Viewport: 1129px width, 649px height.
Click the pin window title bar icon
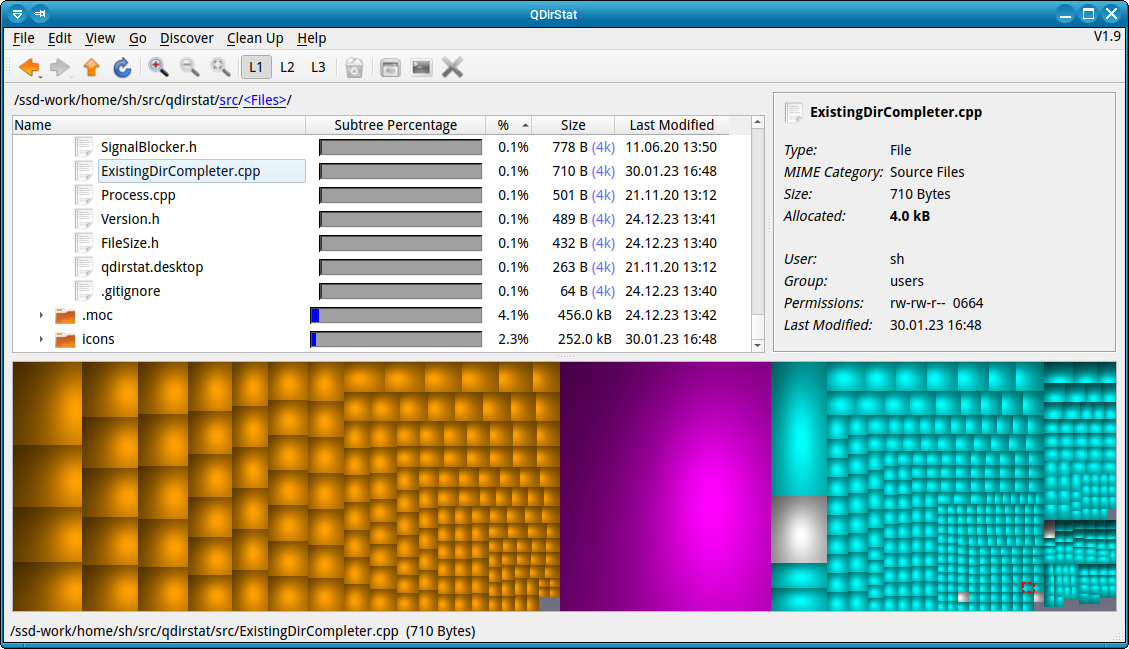(x=40, y=14)
